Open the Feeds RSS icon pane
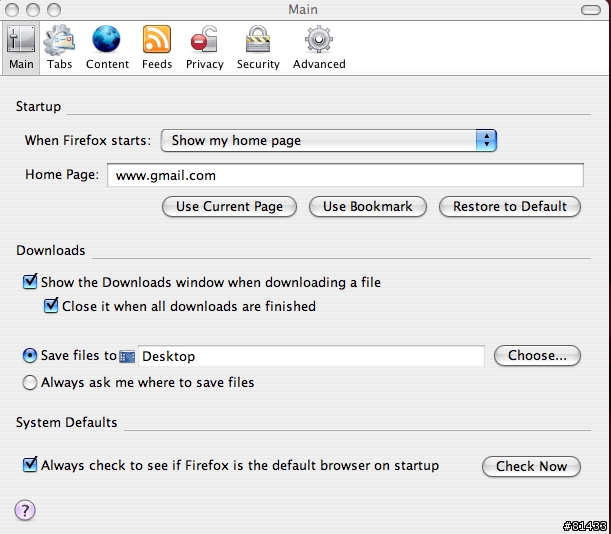Image resolution: width=611 pixels, height=534 pixels. click(x=157, y=48)
